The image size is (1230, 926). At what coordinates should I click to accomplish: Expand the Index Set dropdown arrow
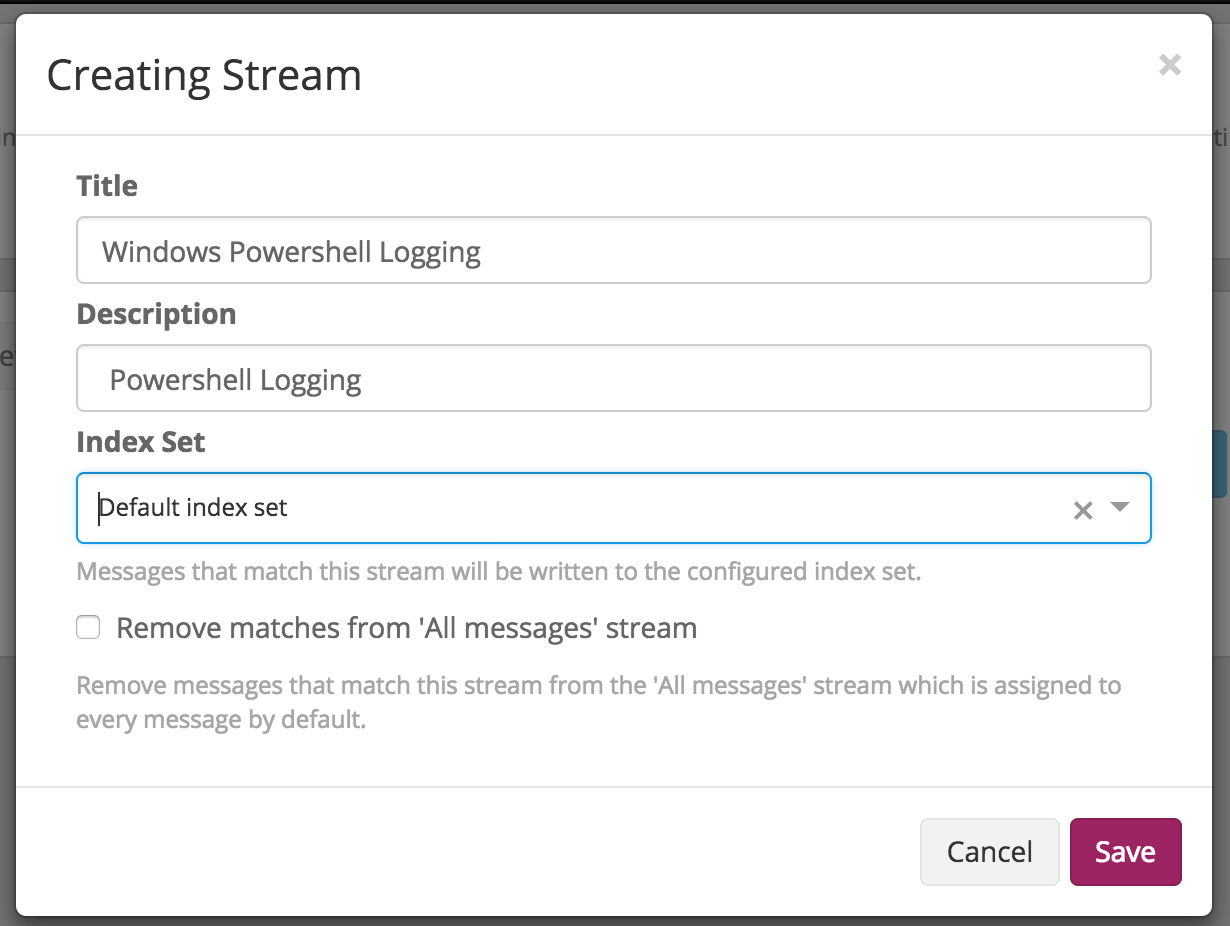point(1120,508)
